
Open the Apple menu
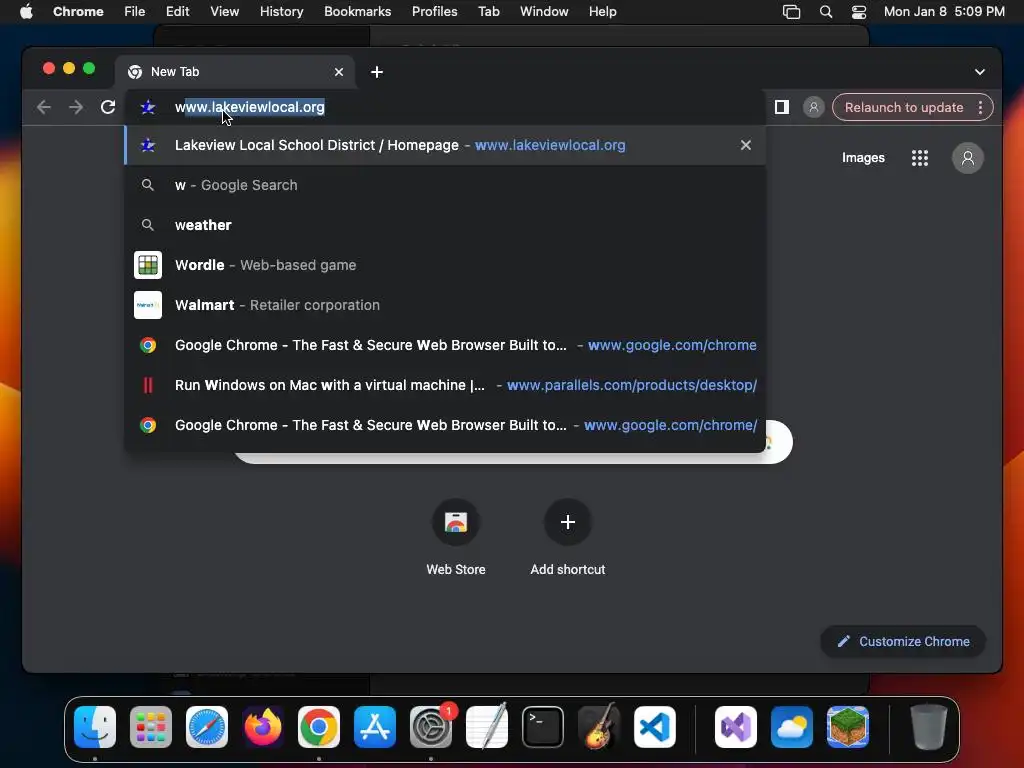point(26,12)
